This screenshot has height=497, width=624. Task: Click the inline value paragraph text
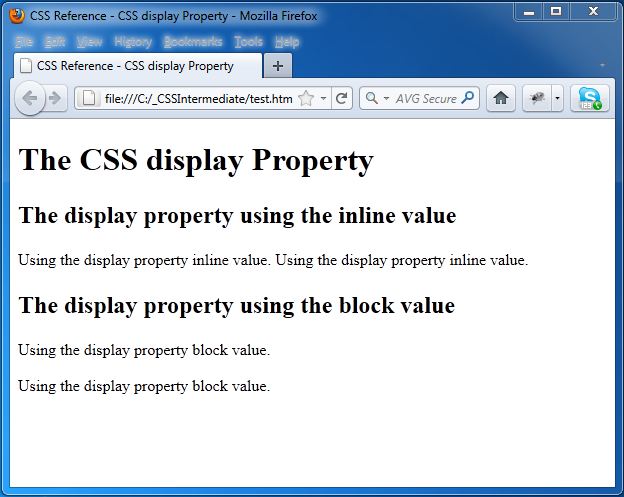point(273,260)
